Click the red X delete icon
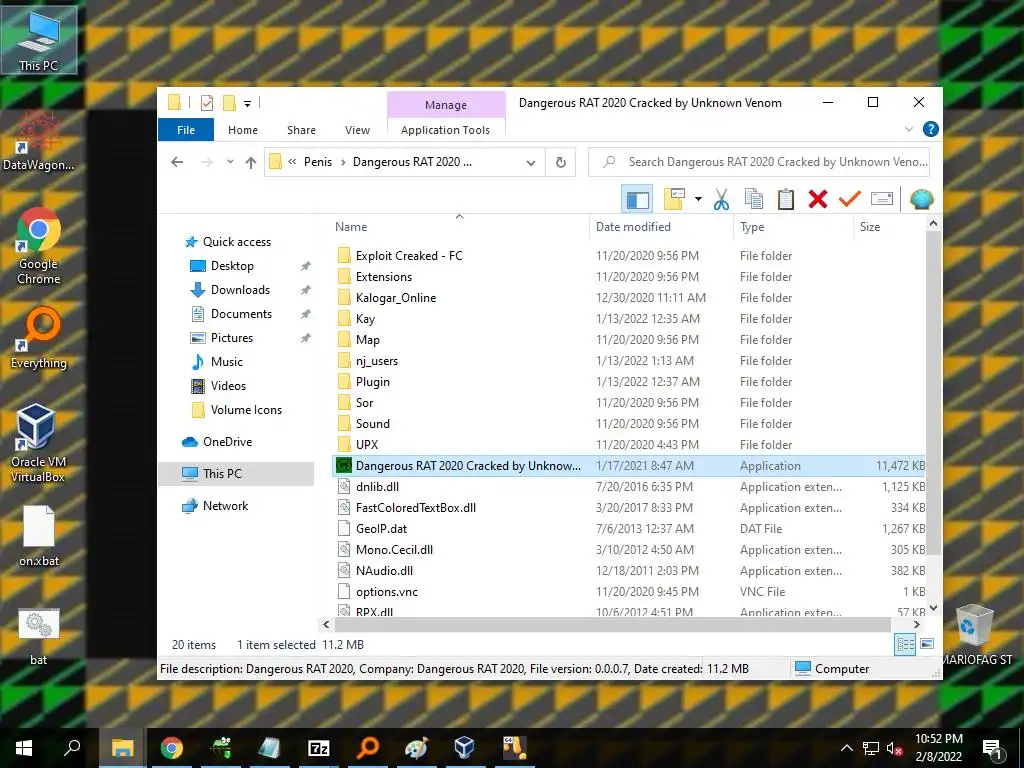The width and height of the screenshot is (1024, 768). [x=818, y=199]
